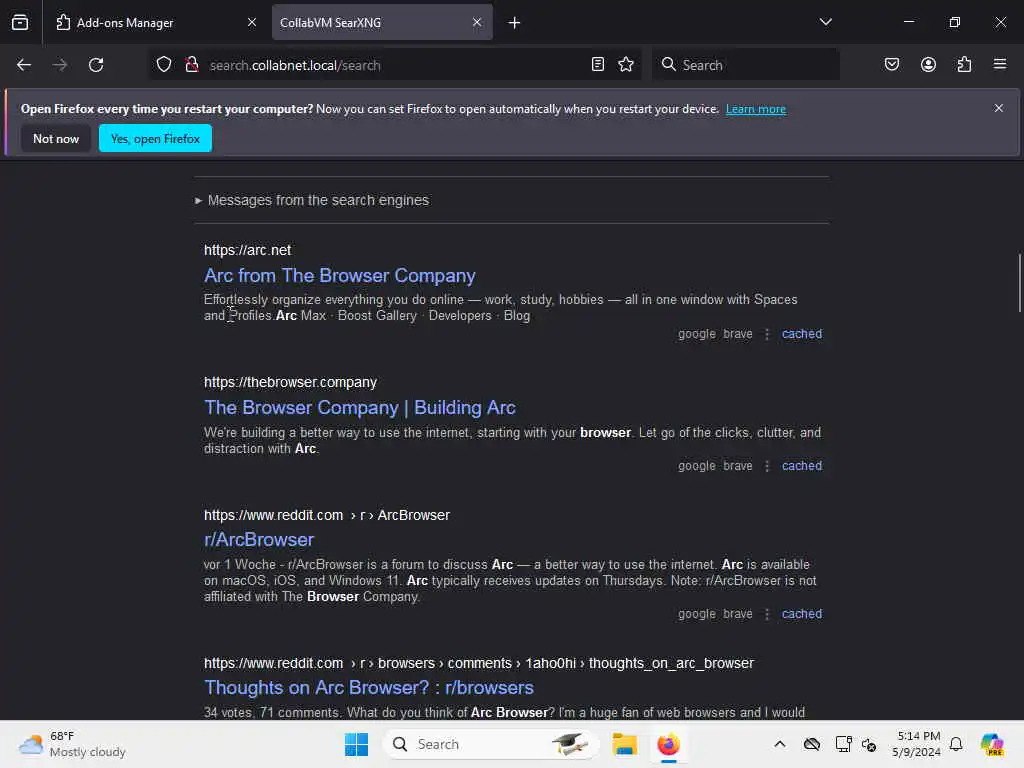This screenshot has width=1024, height=768.
Task: Select the CollabVM SearXNG tab
Action: point(382,23)
